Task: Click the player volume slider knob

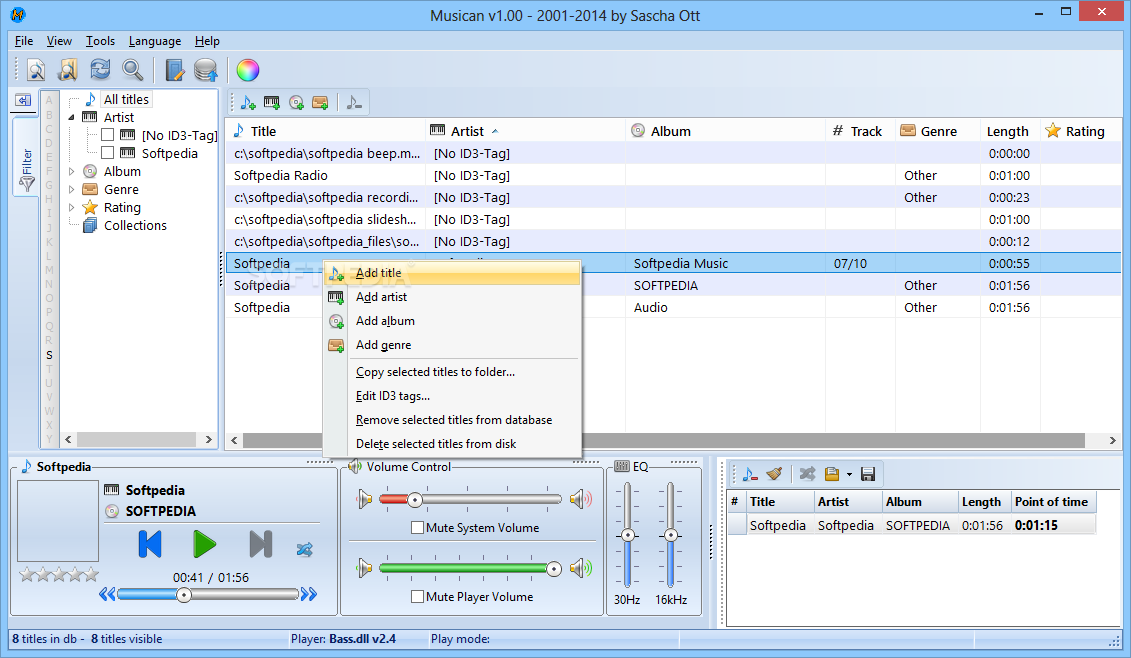Action: 554,569
